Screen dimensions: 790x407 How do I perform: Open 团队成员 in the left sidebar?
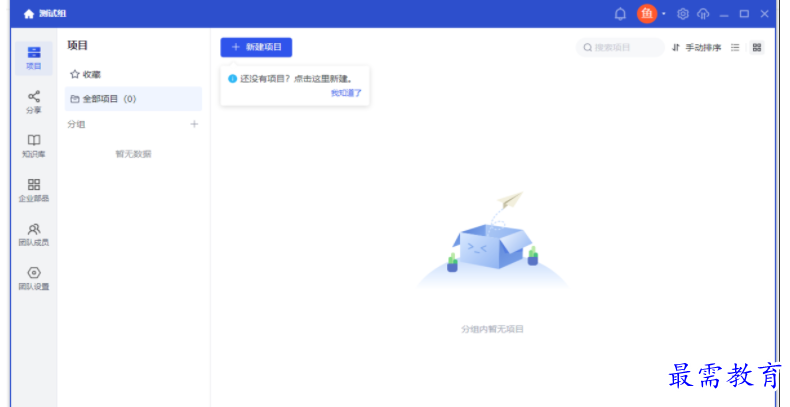pyautogui.click(x=34, y=234)
